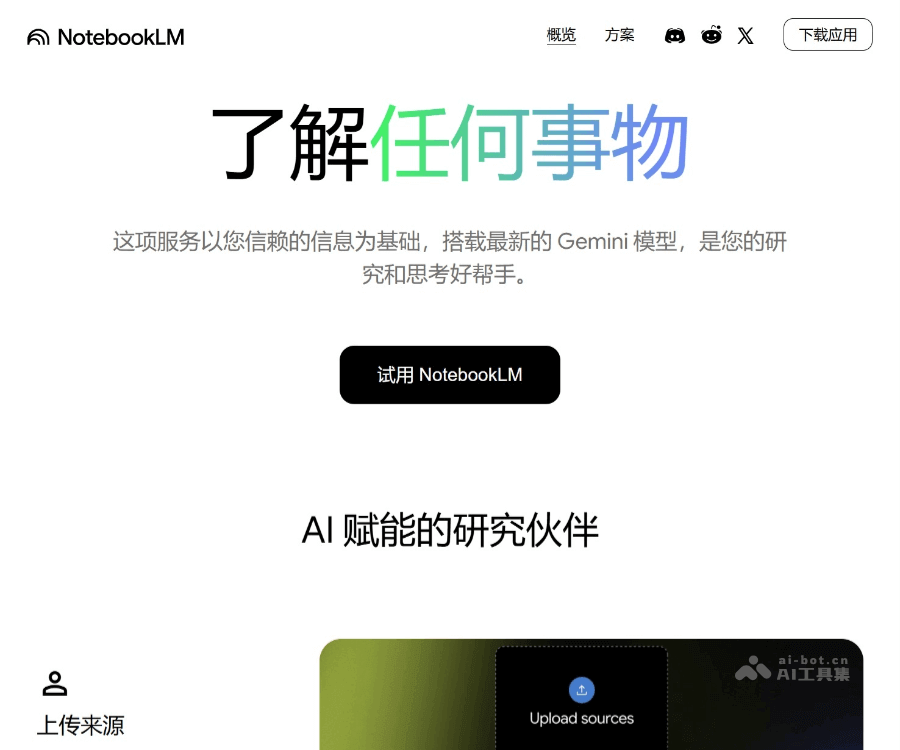
Task: Open the ai-bot.cn link in the watermark
Action: 812,661
